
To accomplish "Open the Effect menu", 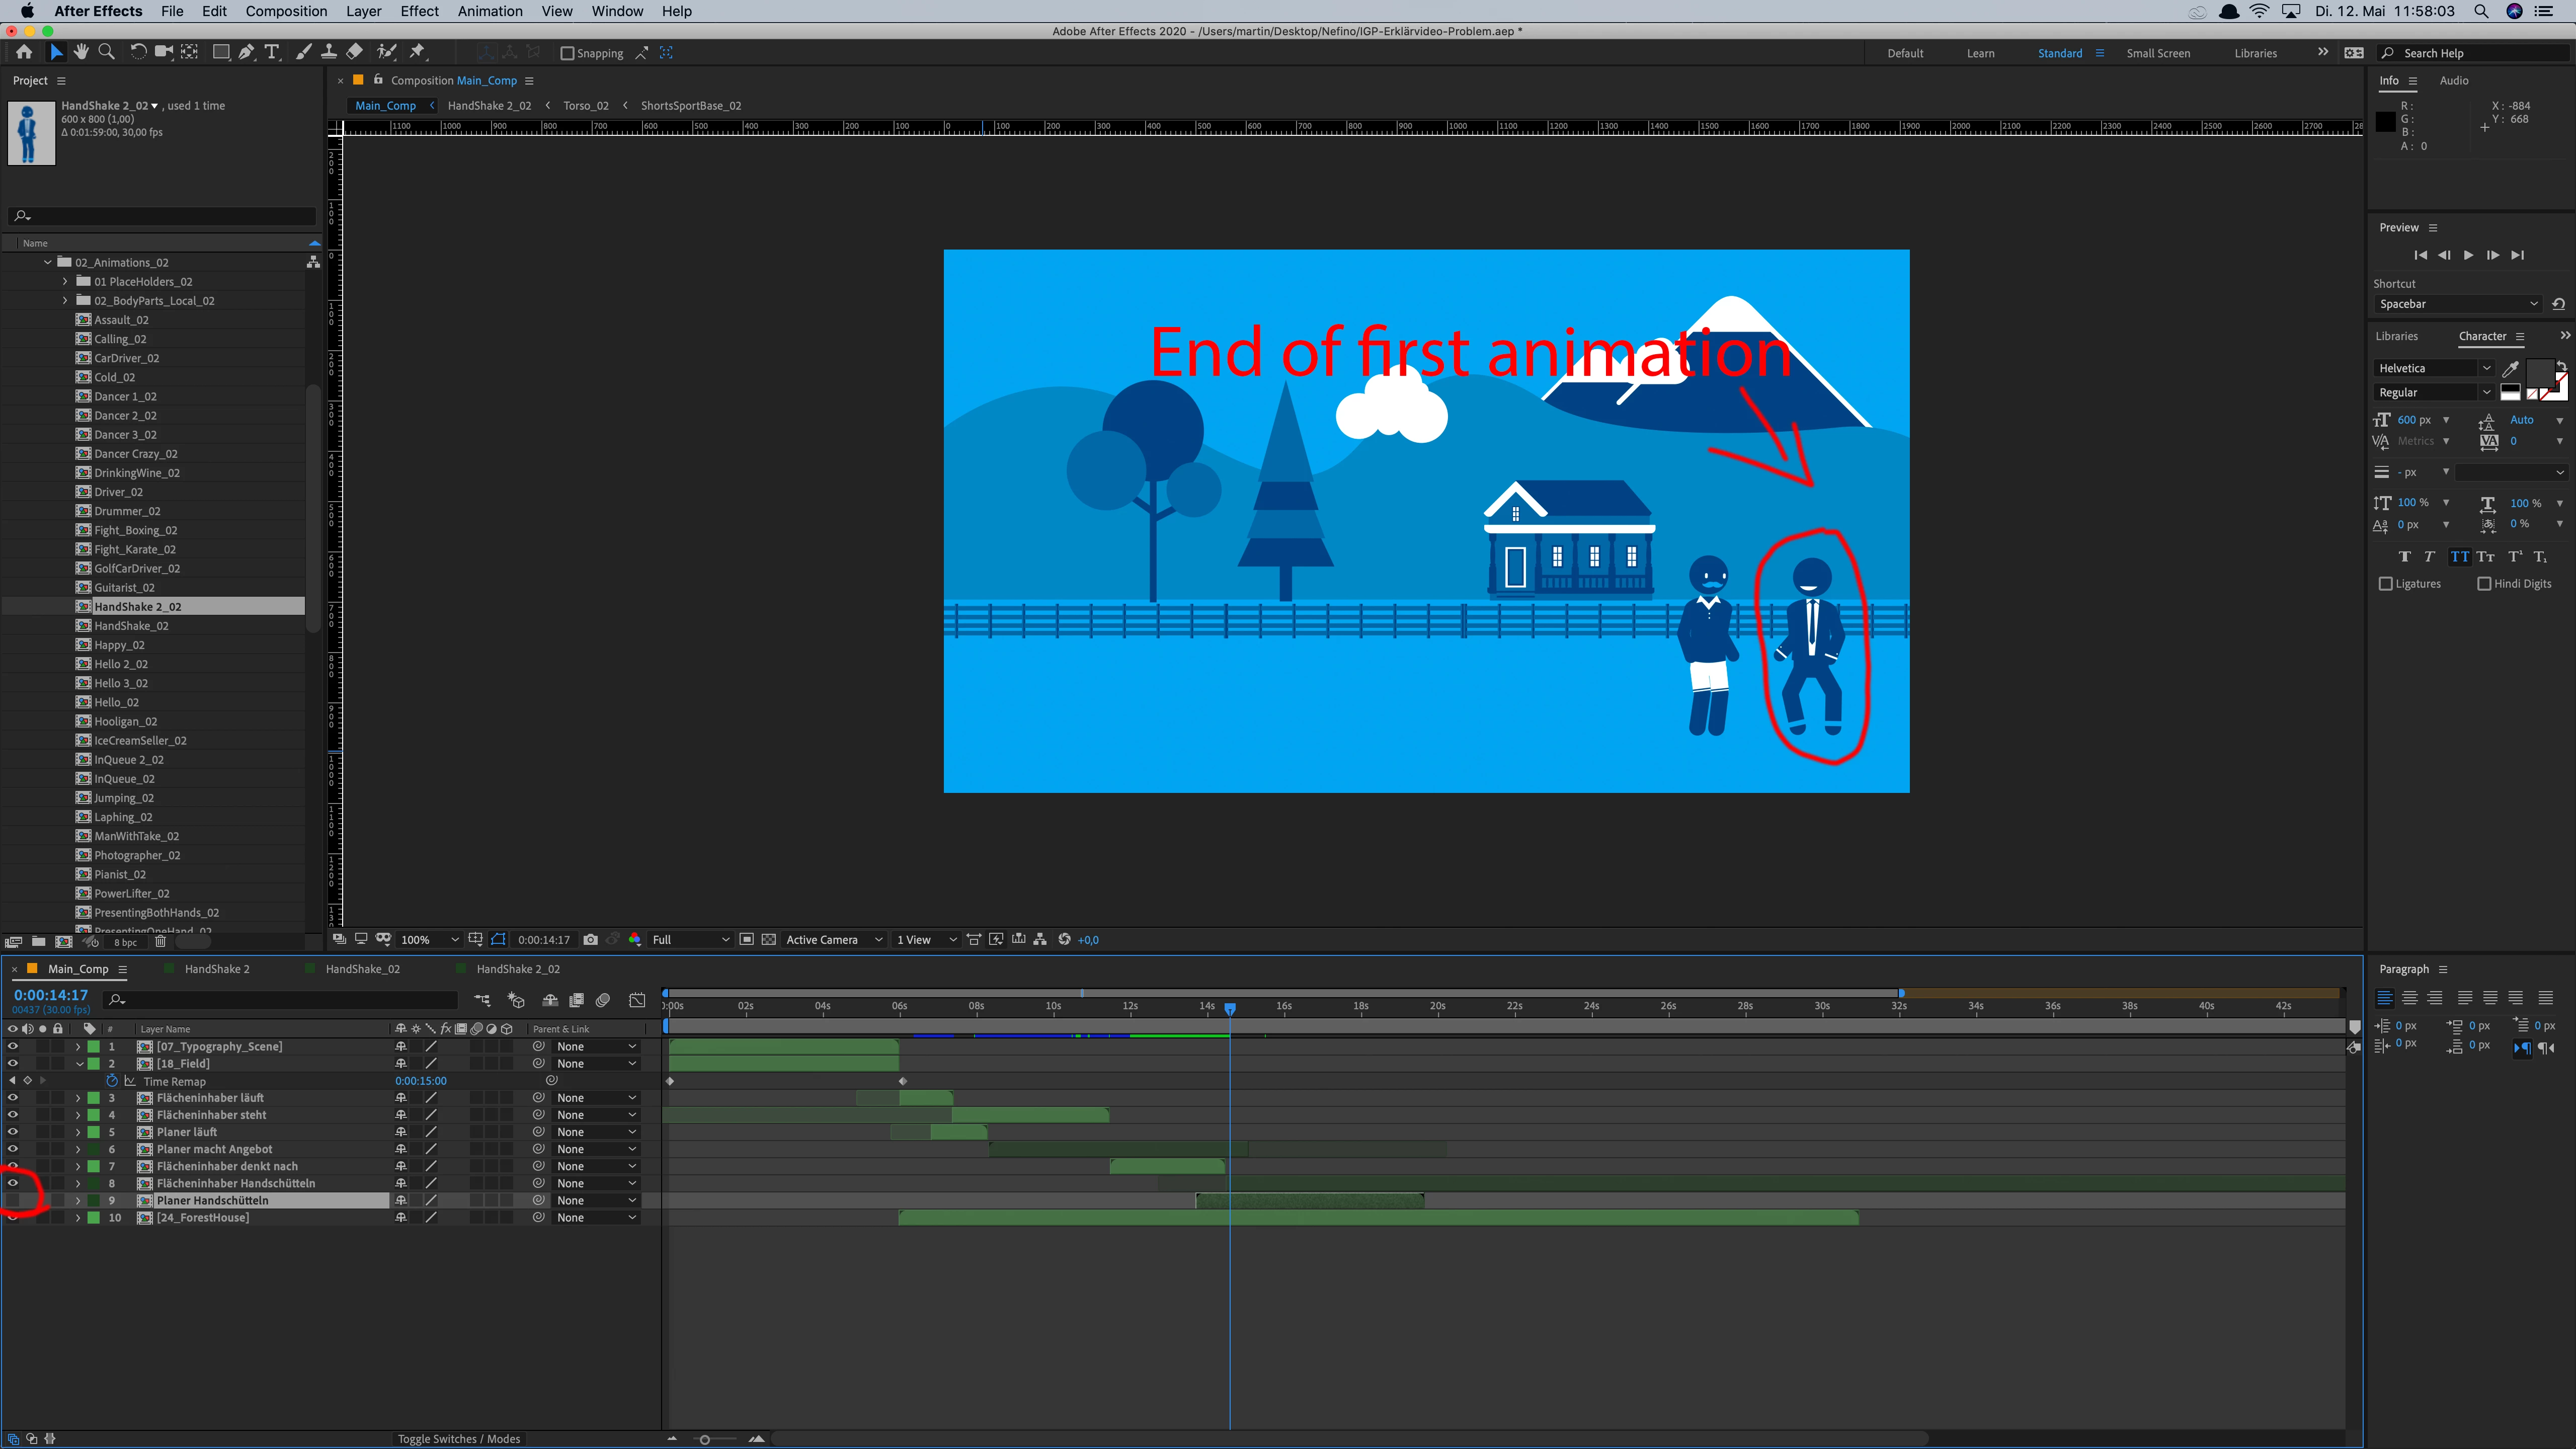I will (x=419, y=11).
